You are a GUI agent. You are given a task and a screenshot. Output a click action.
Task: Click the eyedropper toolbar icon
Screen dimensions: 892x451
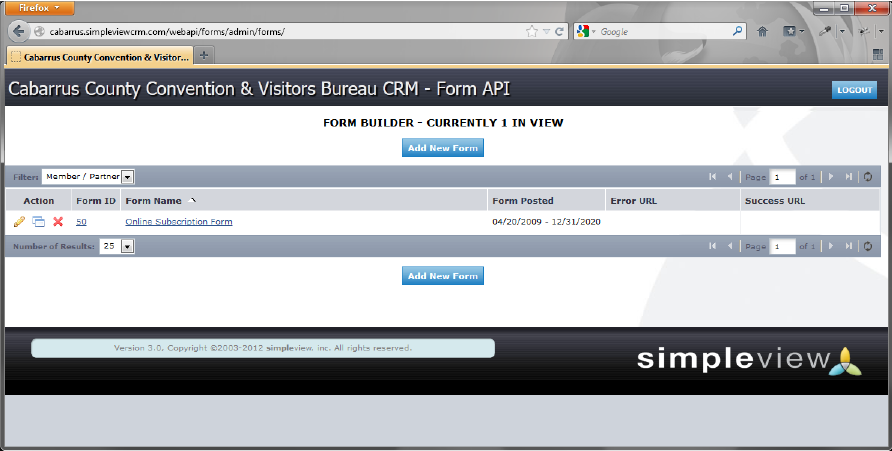pos(824,32)
